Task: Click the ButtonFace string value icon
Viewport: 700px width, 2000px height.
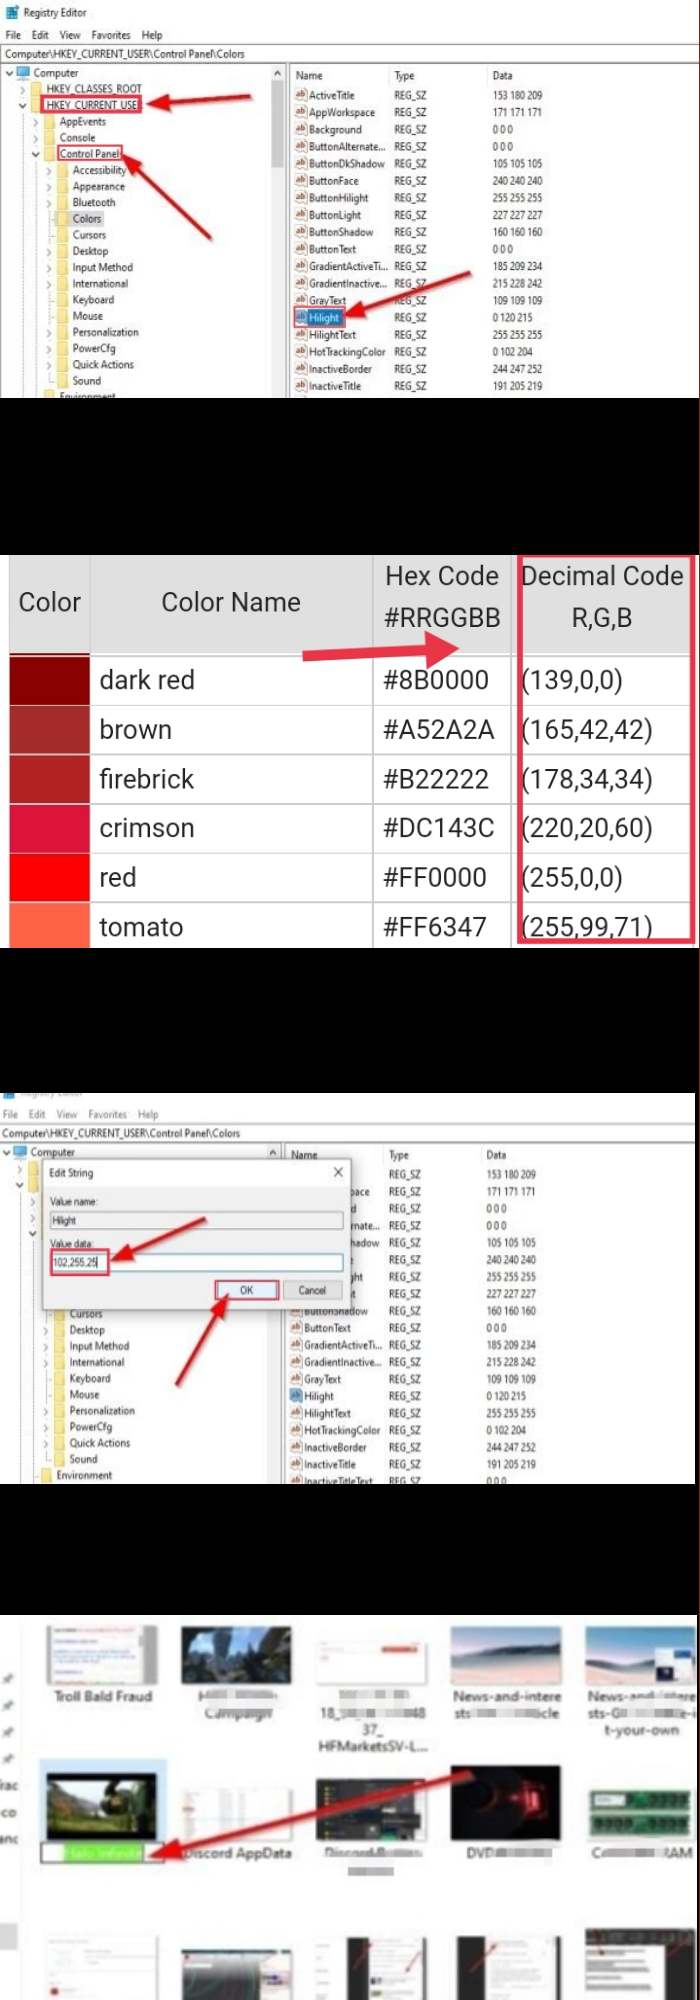Action: pyautogui.click(x=300, y=180)
